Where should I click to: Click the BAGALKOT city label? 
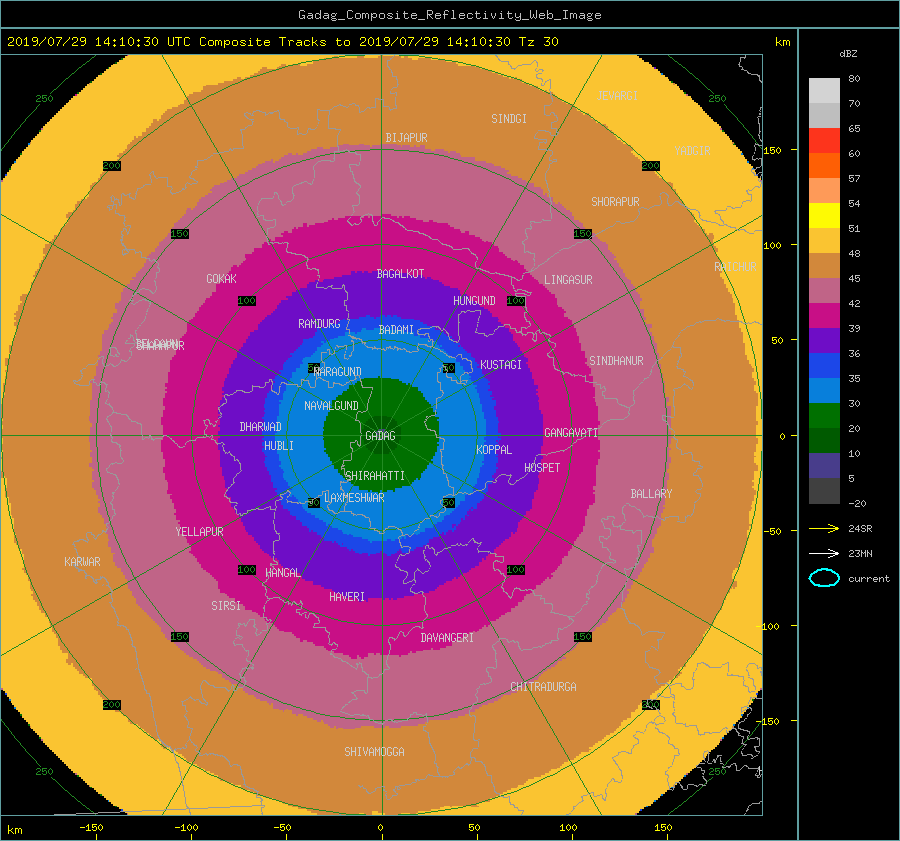(x=400, y=274)
